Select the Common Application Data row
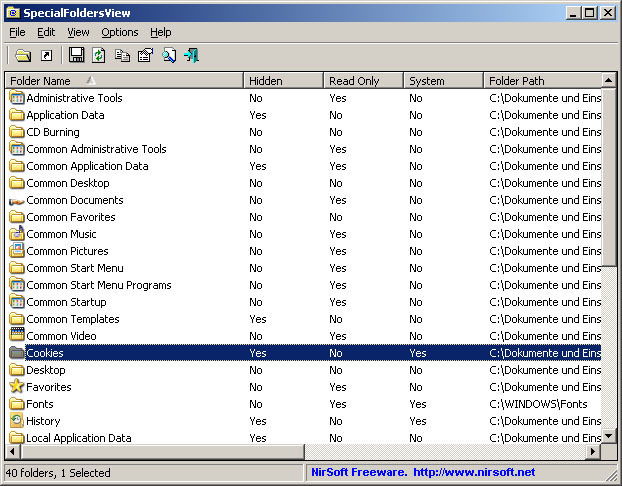 pyautogui.click(x=305, y=166)
